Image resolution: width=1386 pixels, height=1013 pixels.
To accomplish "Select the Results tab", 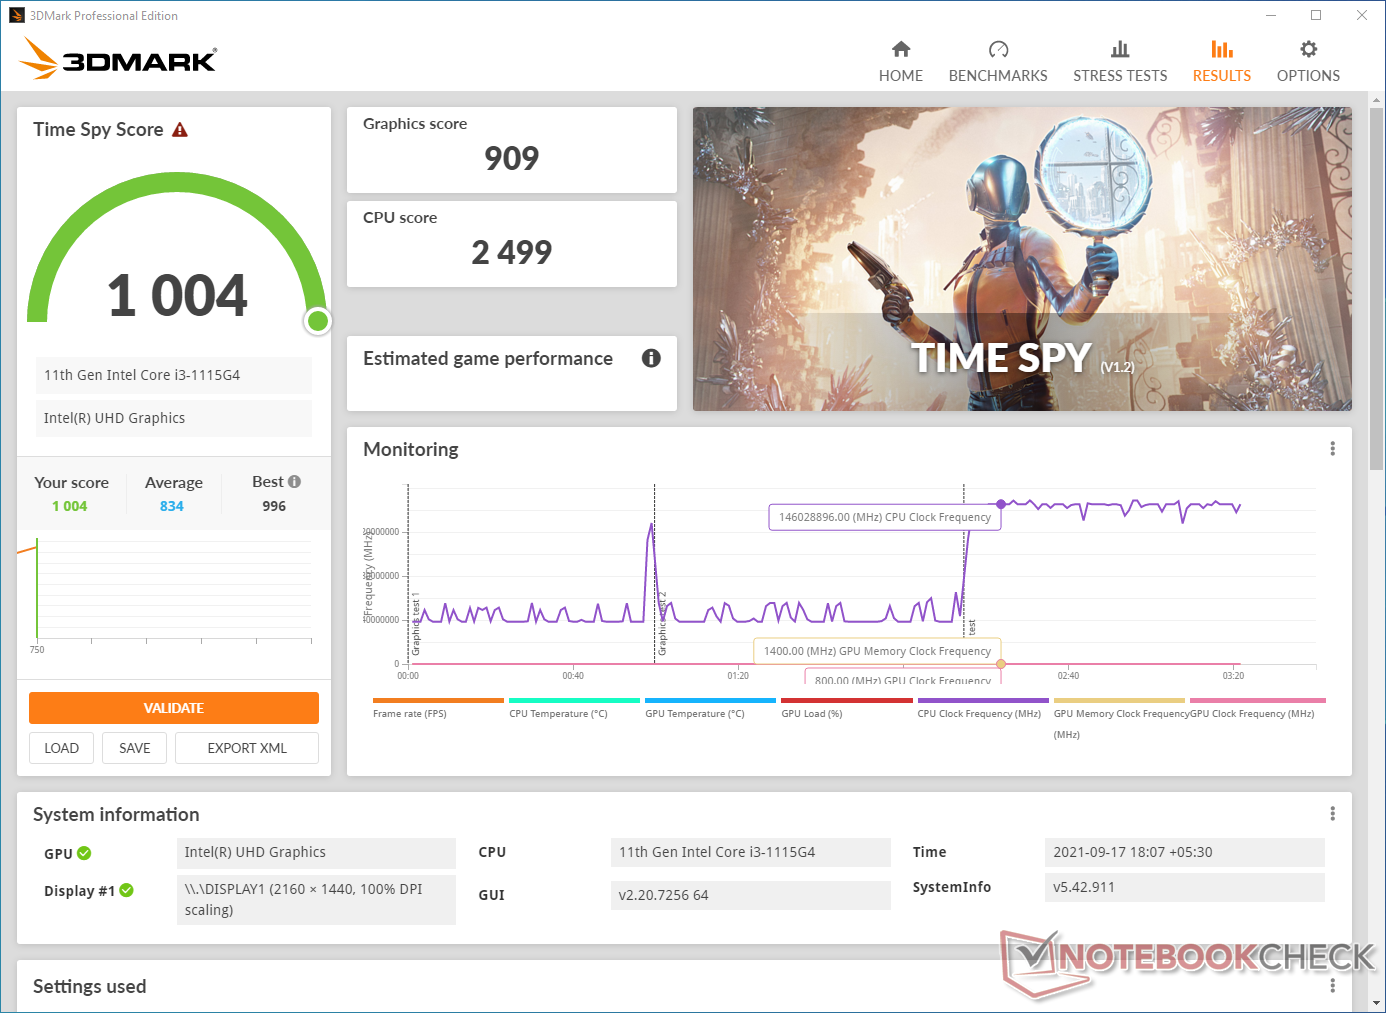I will [1222, 62].
